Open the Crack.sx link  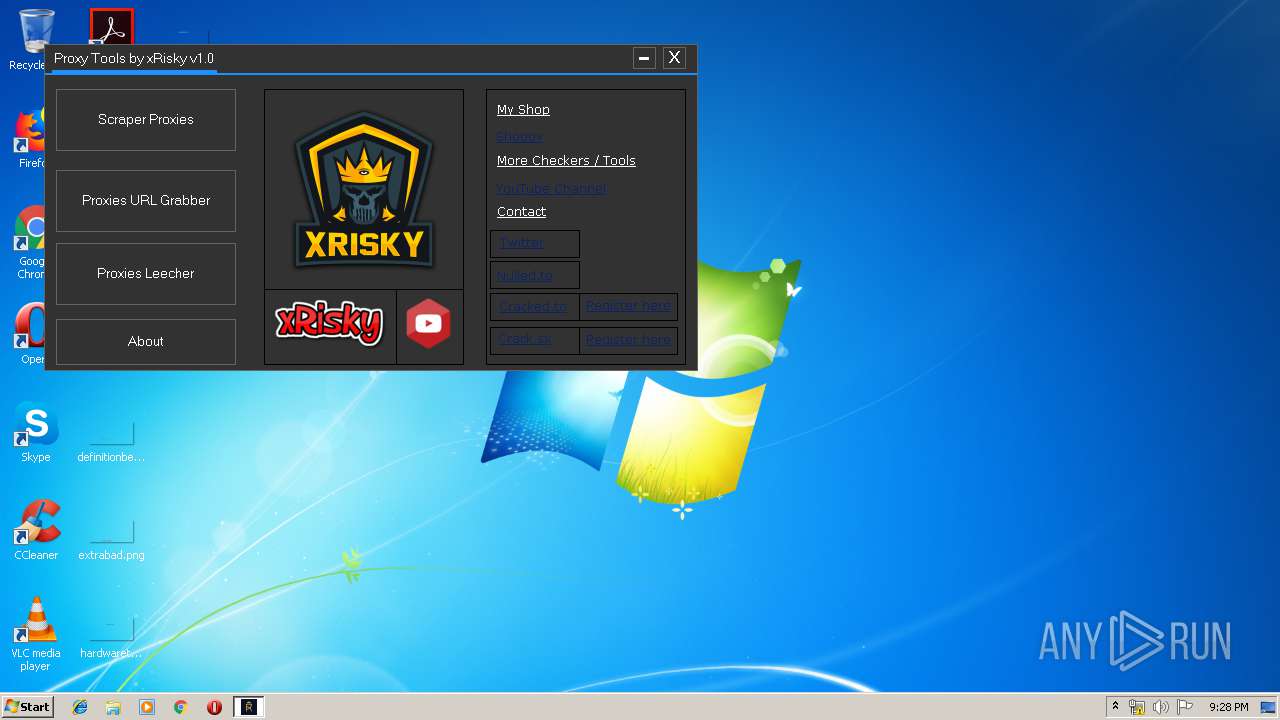(525, 339)
